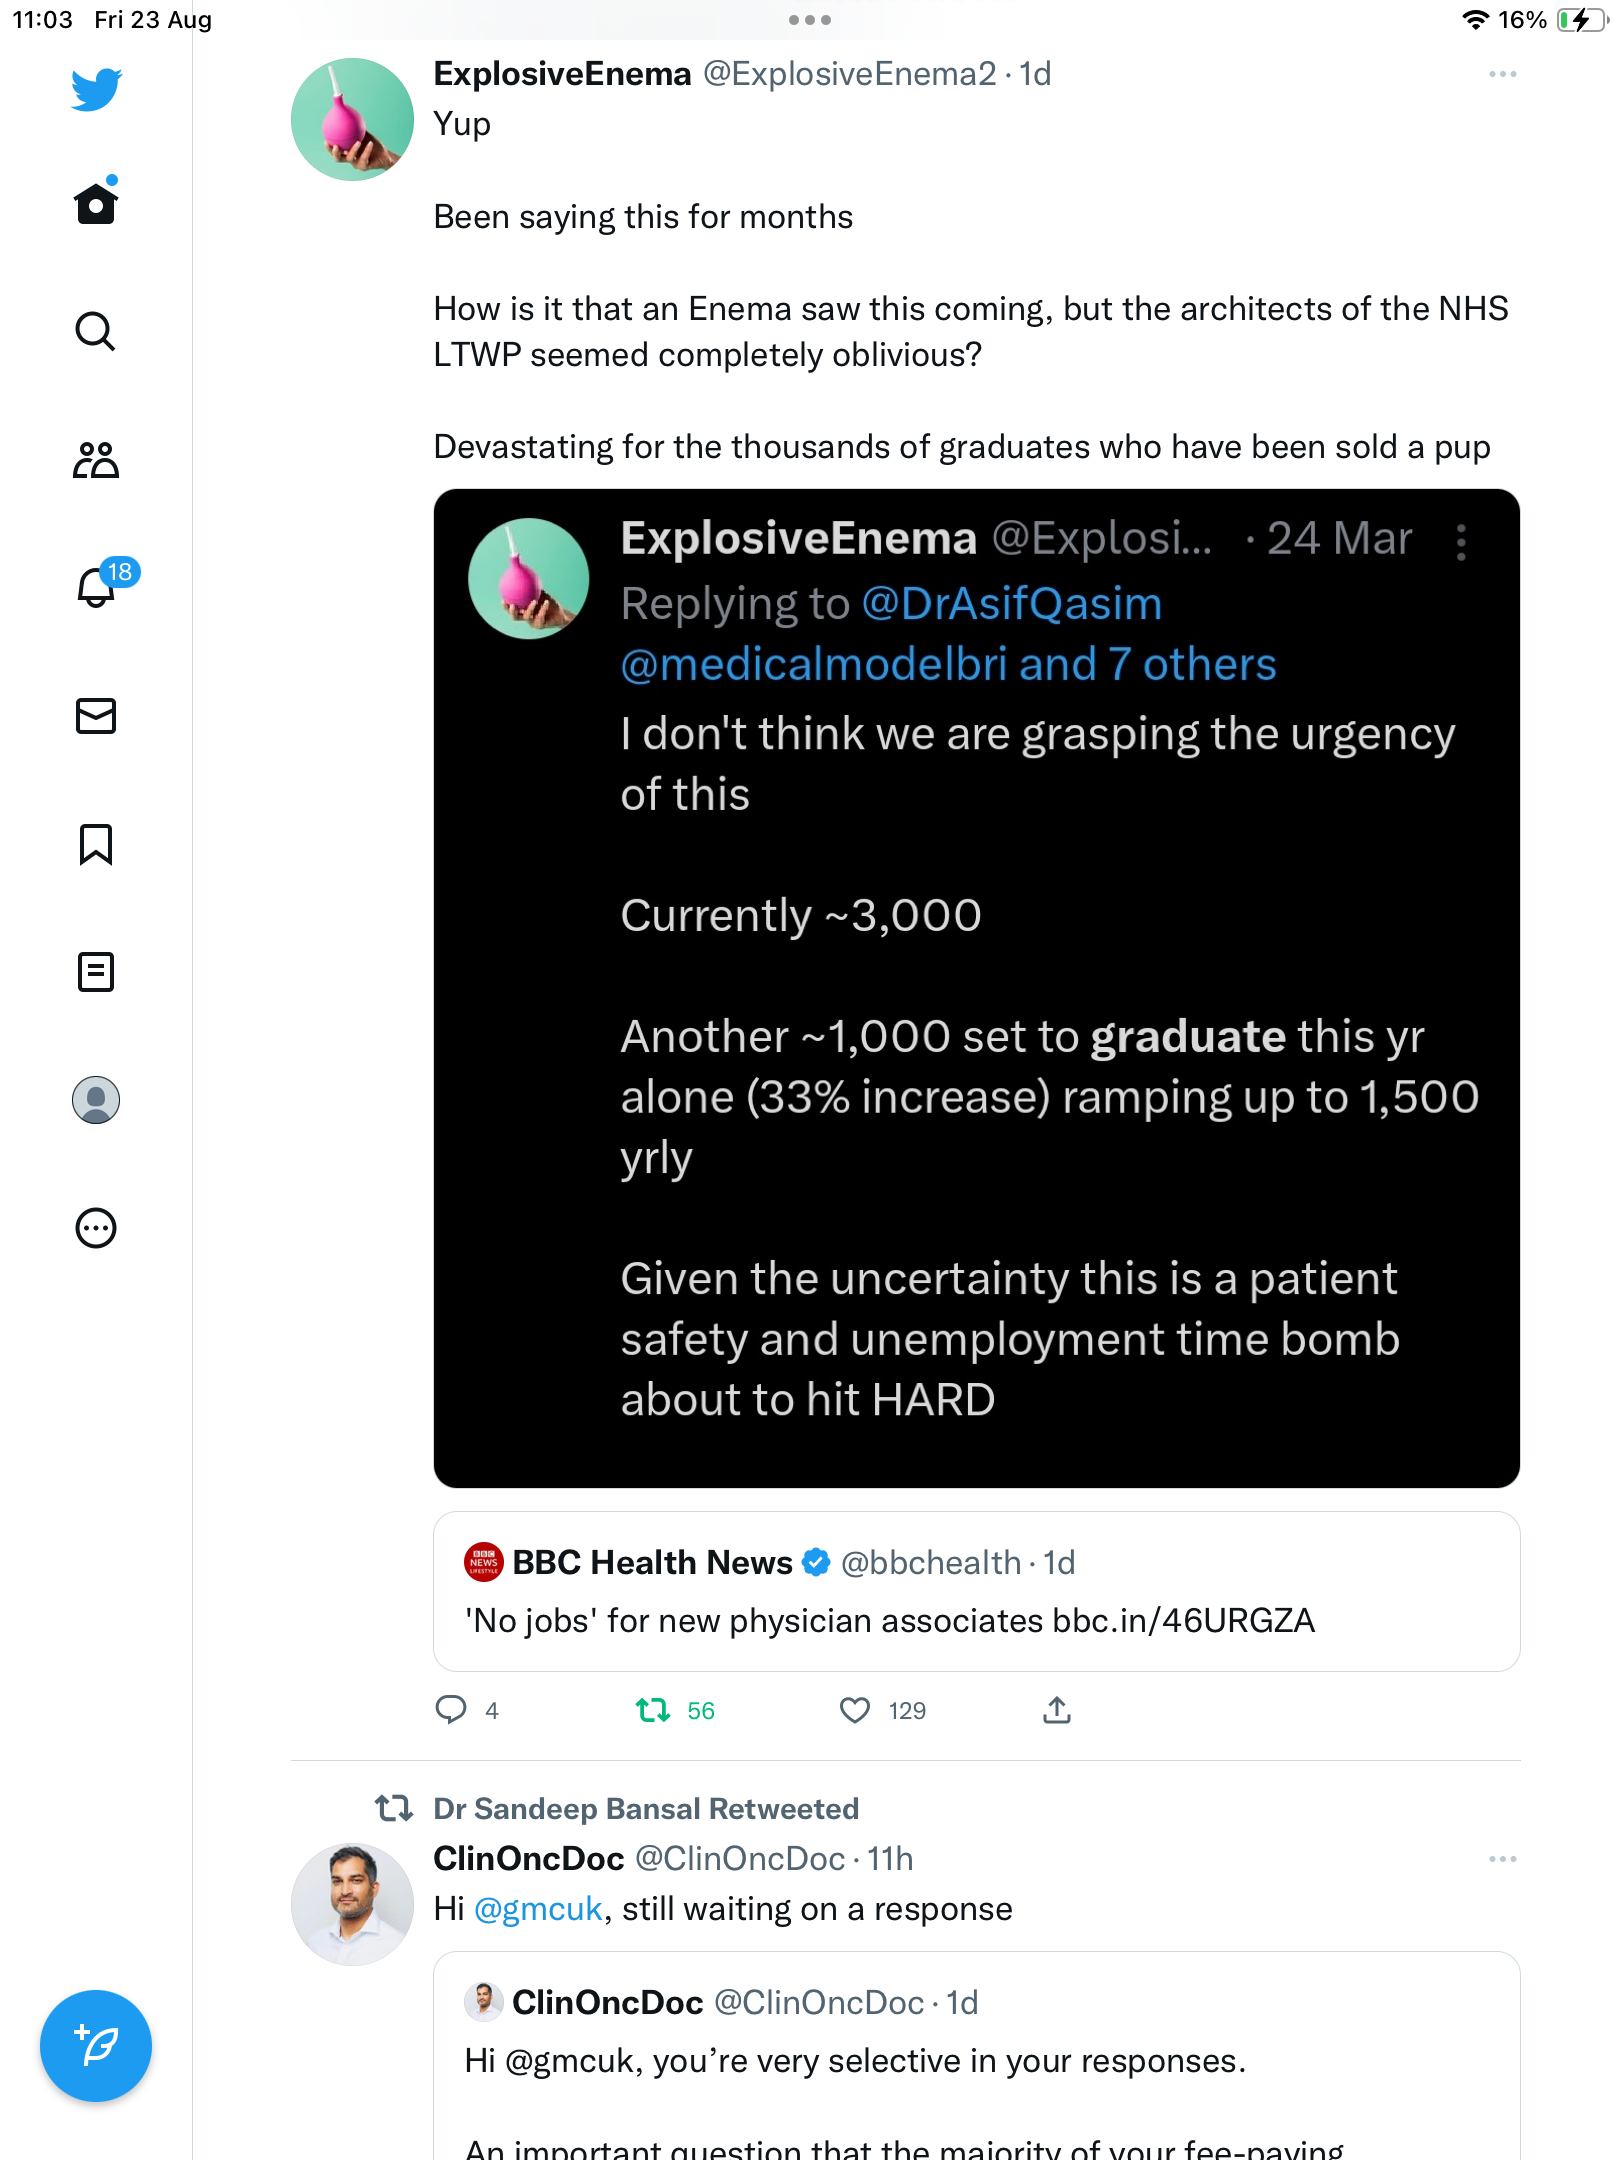Open the Twitter bird home logo
This screenshot has width=1620, height=2160.
96,90
